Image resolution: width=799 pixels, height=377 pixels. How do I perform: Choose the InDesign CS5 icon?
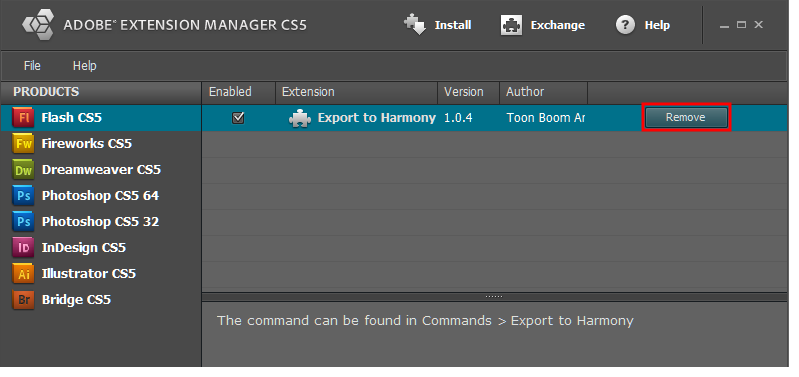pos(23,248)
